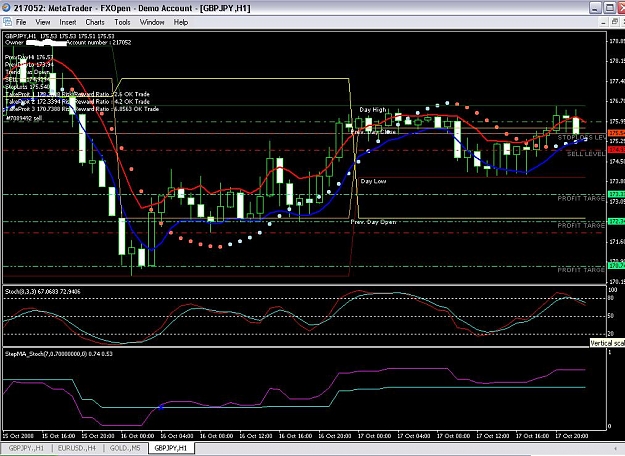The width and height of the screenshot is (625, 456).
Task: Open the File menu
Action: (x=21, y=22)
